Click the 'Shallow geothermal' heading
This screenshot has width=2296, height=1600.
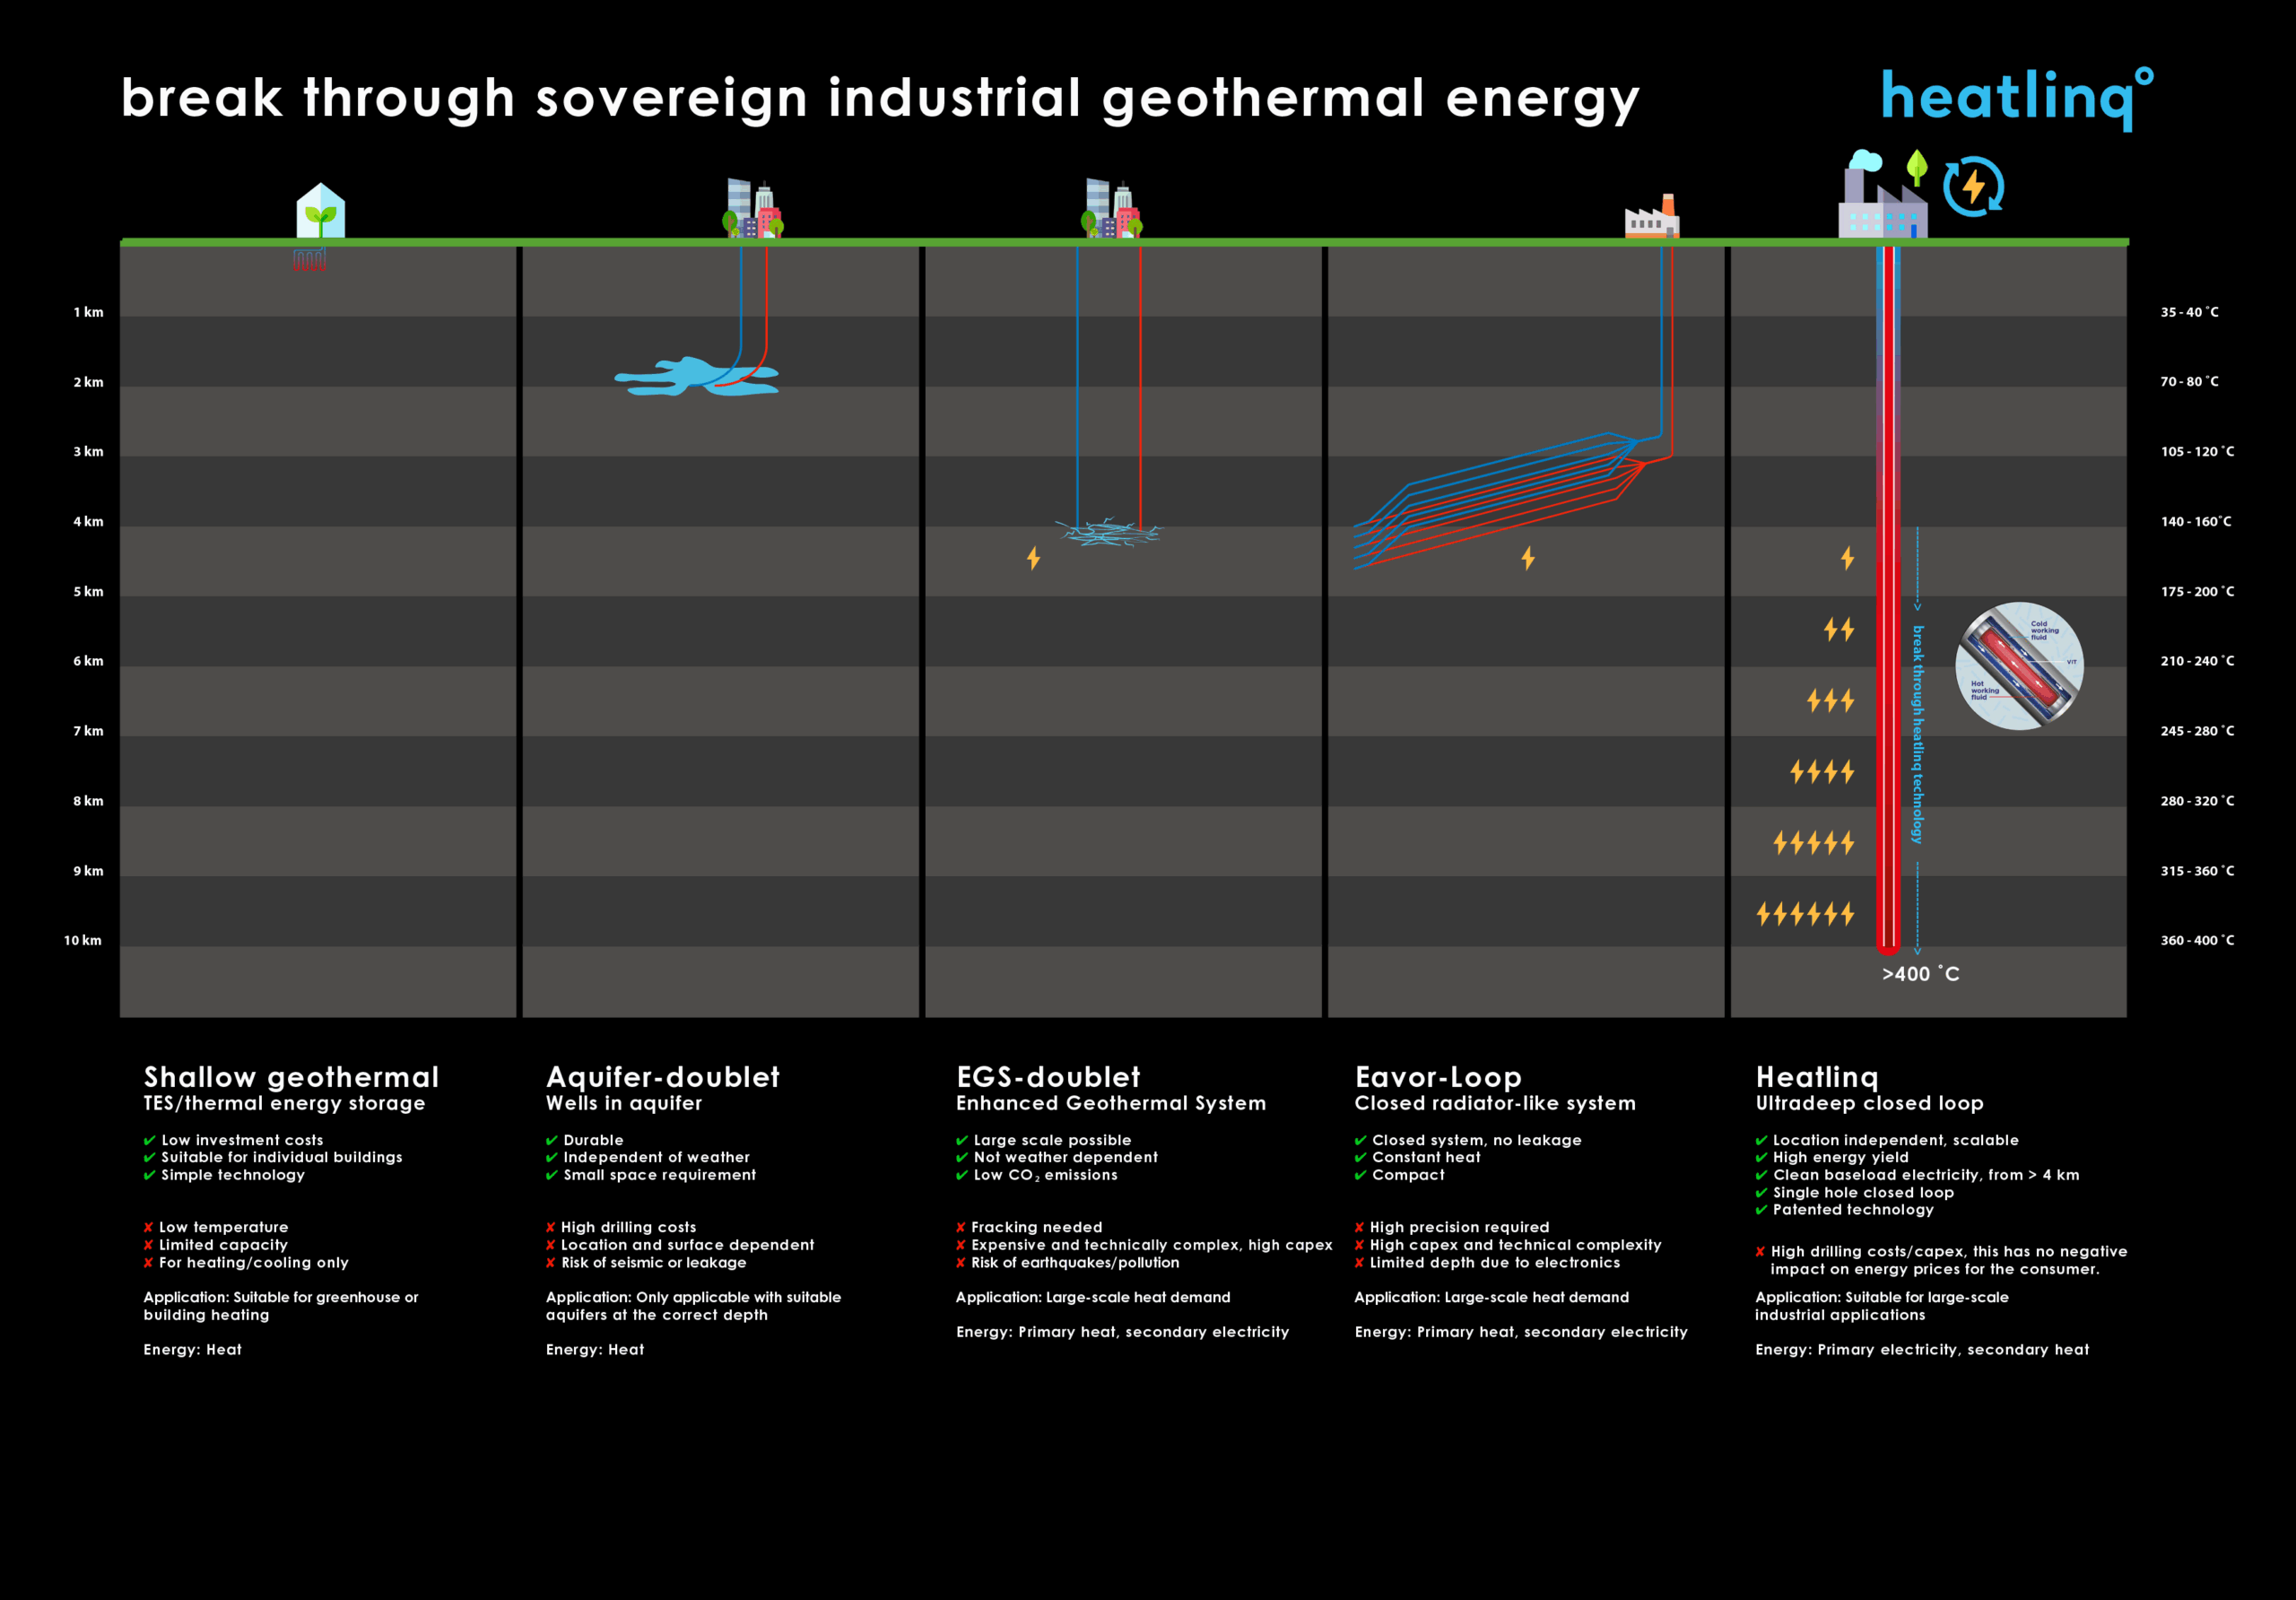(291, 1077)
